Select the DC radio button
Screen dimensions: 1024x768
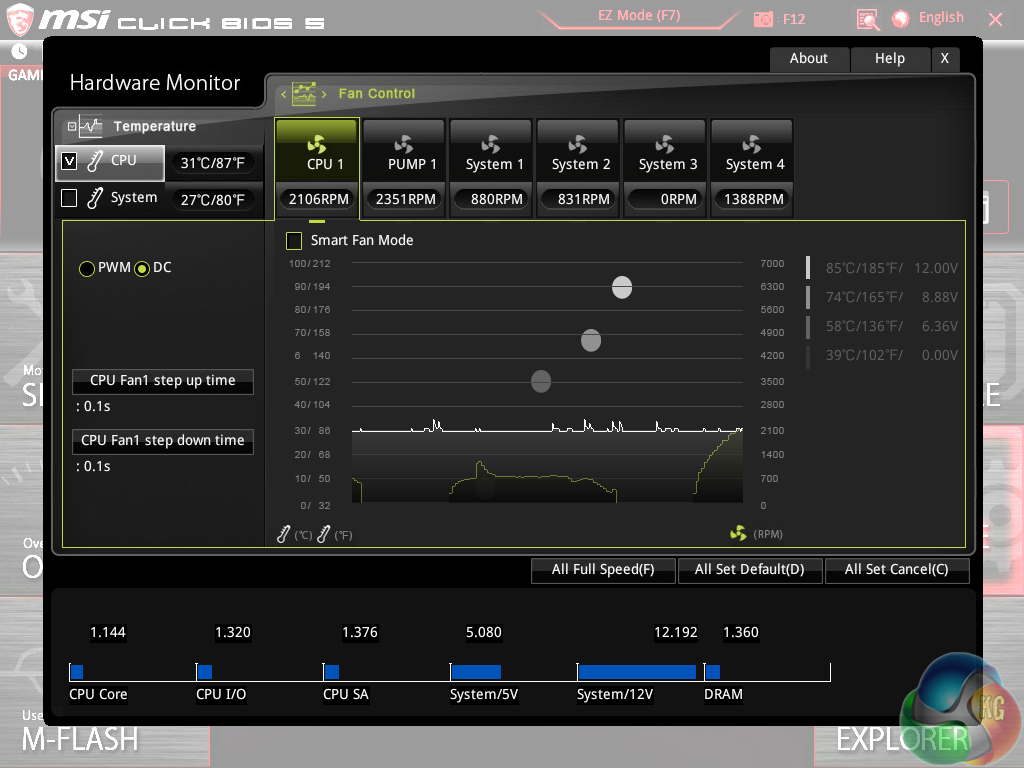[x=142, y=268]
